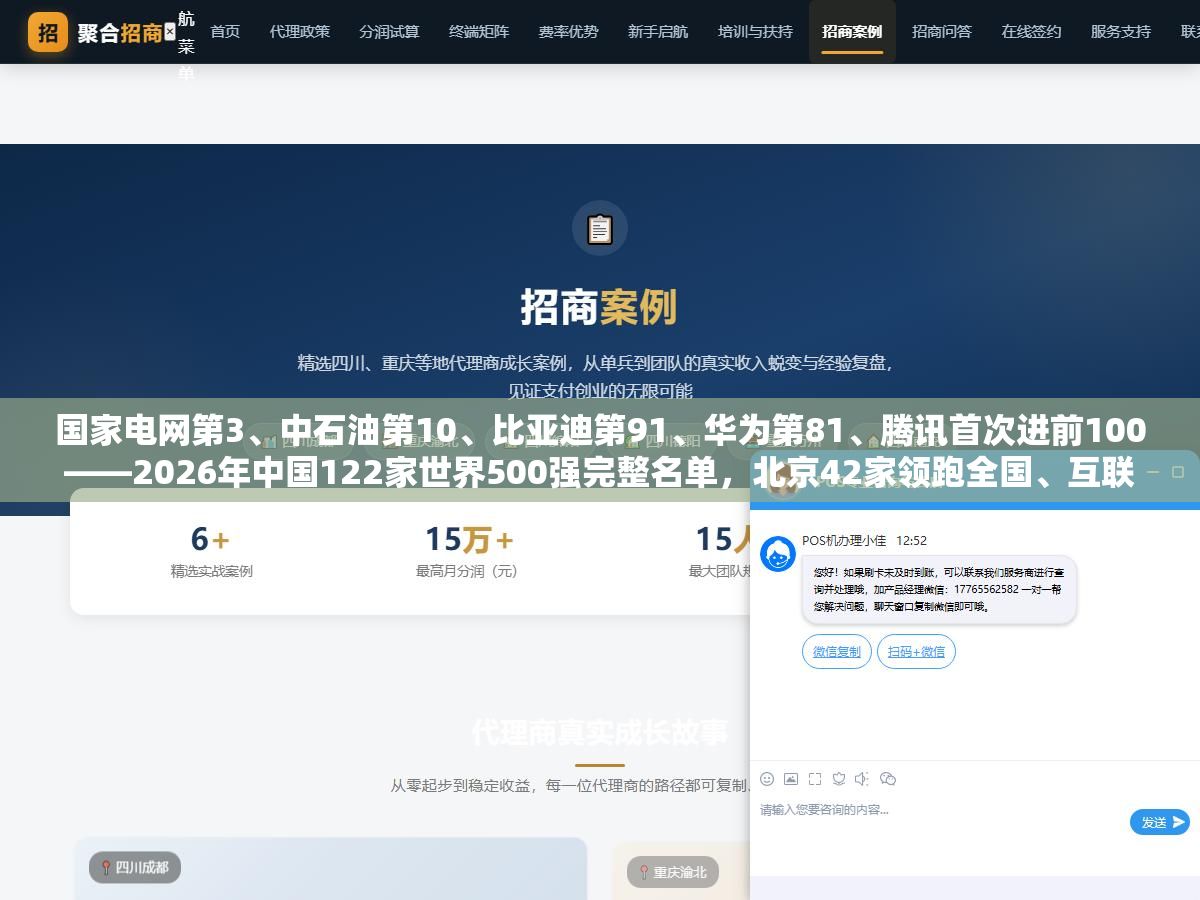Click the 6+ 精选实战案例 statistic
Screen dimensions: 1200x900
pyautogui.click(x=211, y=551)
